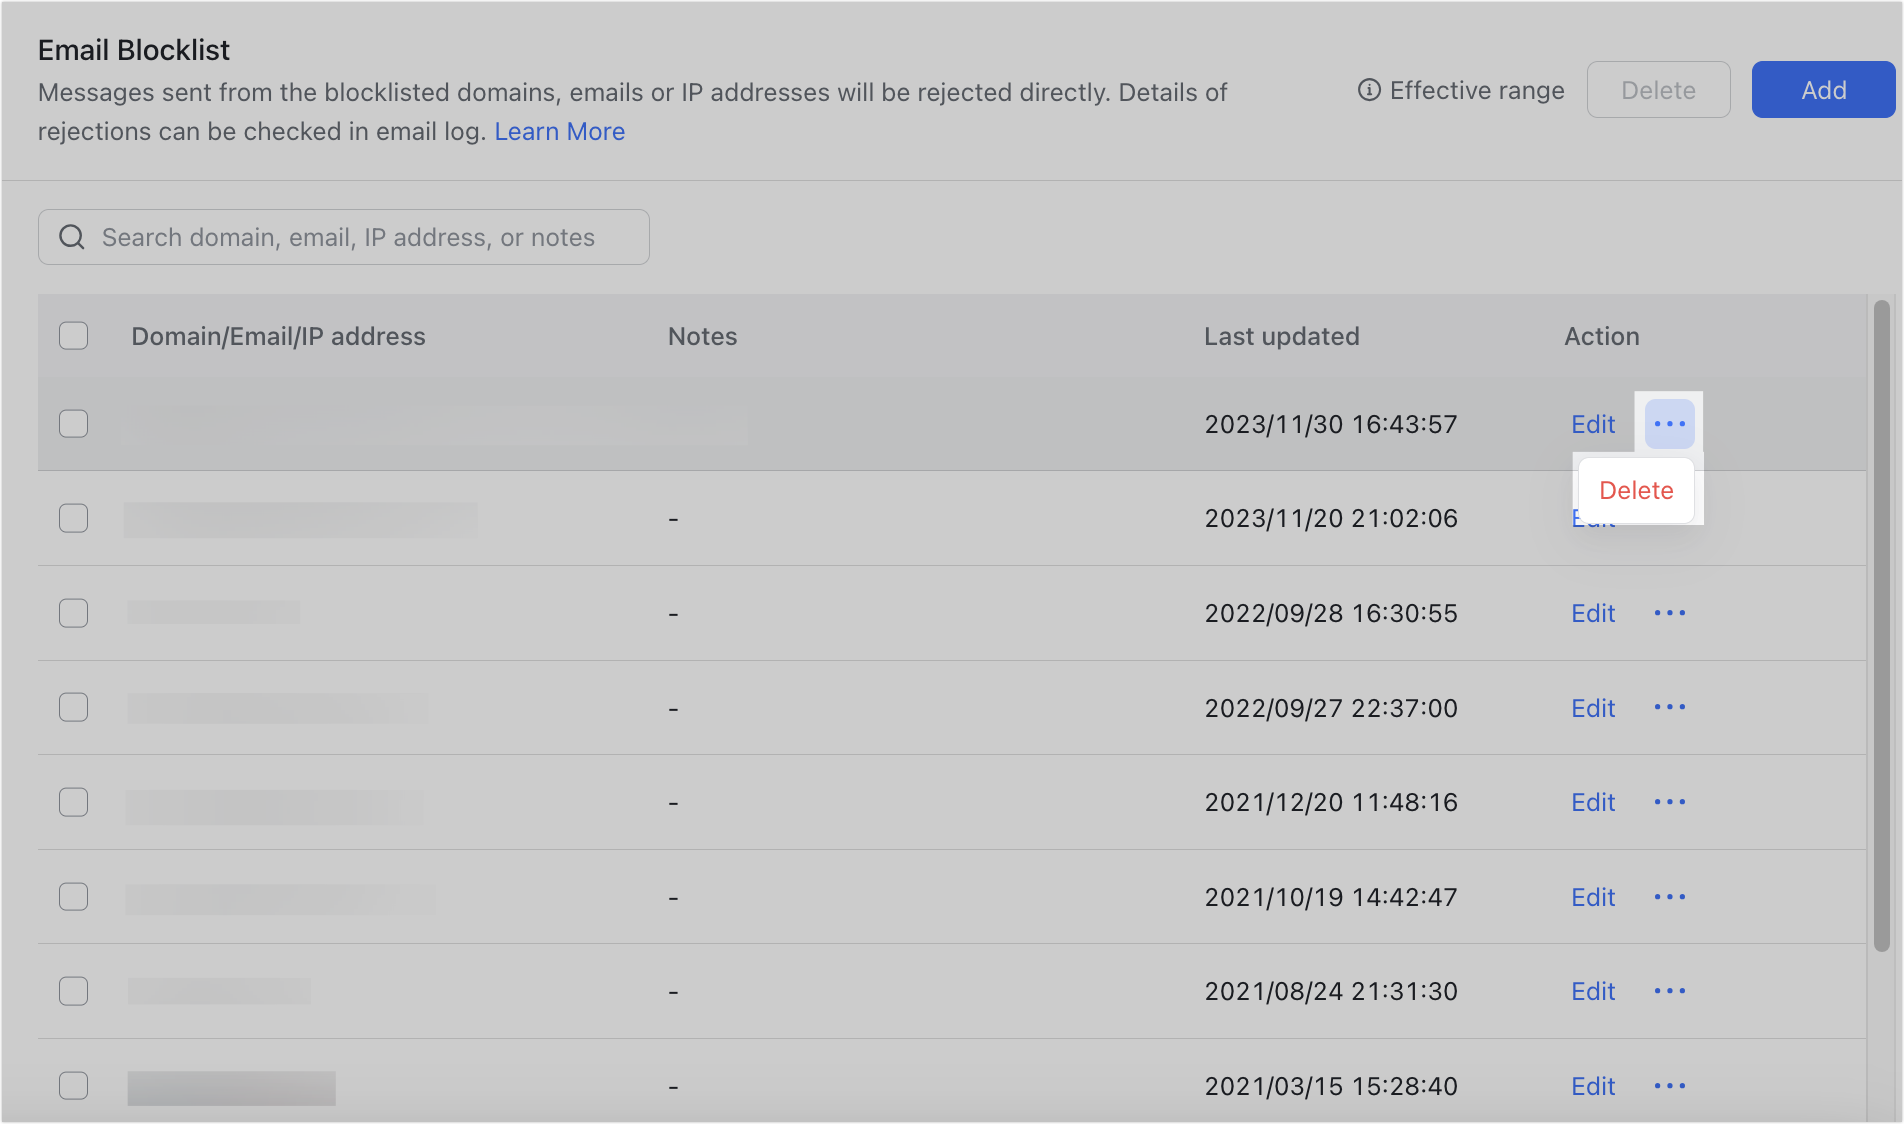The image size is (1904, 1124).
Task: Edit the entry updated 2023/11/30 16:43:57
Action: [x=1593, y=424]
